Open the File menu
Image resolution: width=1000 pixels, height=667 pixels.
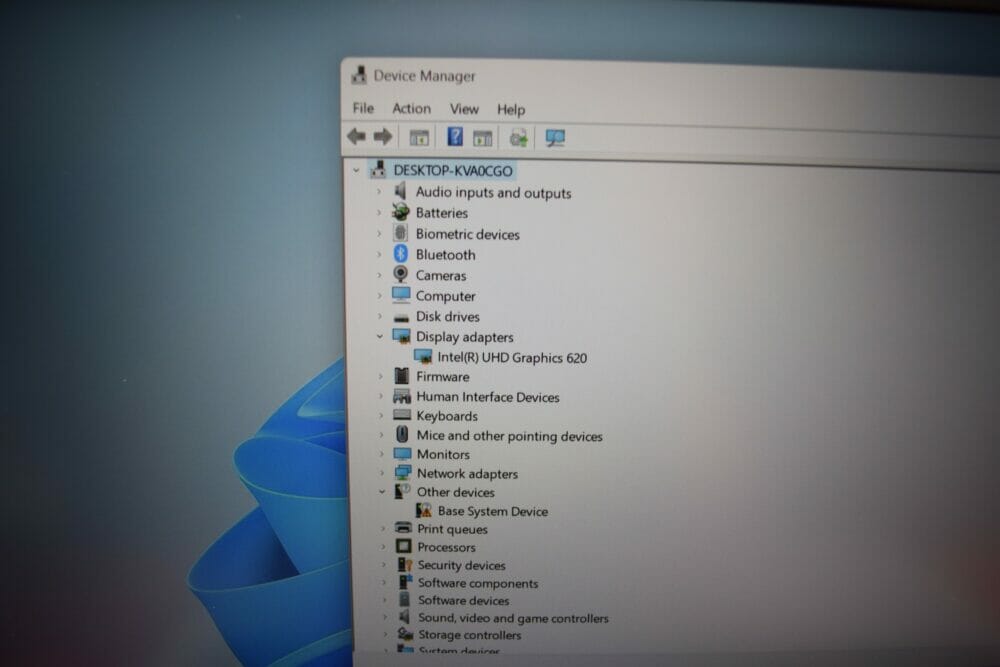point(364,108)
